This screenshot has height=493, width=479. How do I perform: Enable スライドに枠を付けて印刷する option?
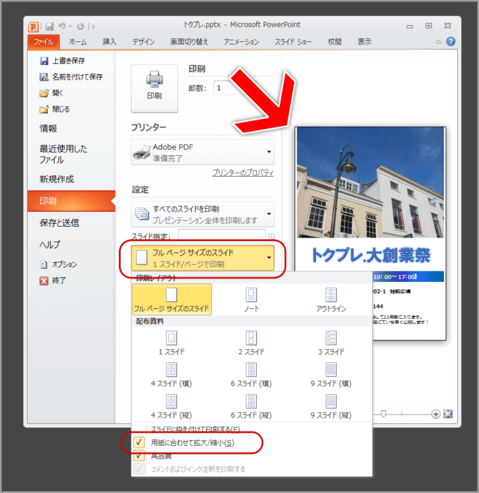click(195, 429)
